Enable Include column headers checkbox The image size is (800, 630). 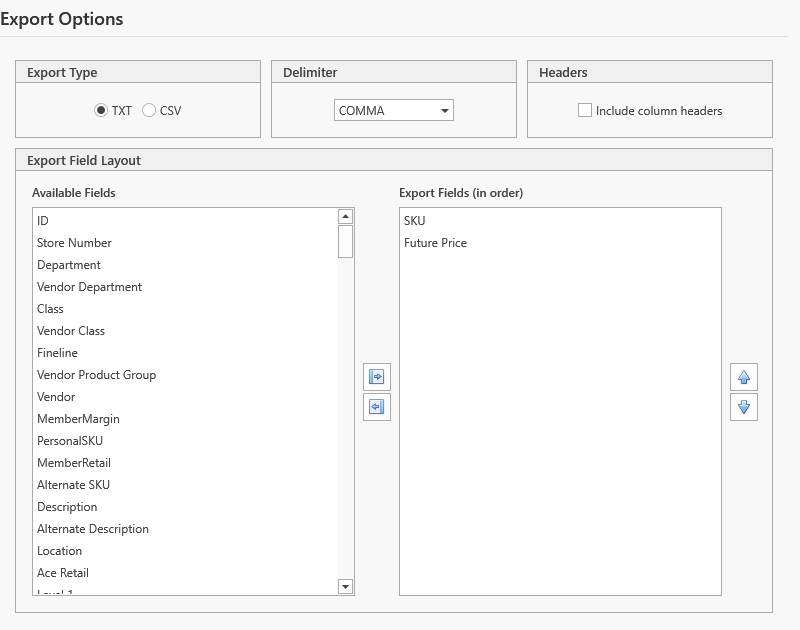[x=585, y=110]
